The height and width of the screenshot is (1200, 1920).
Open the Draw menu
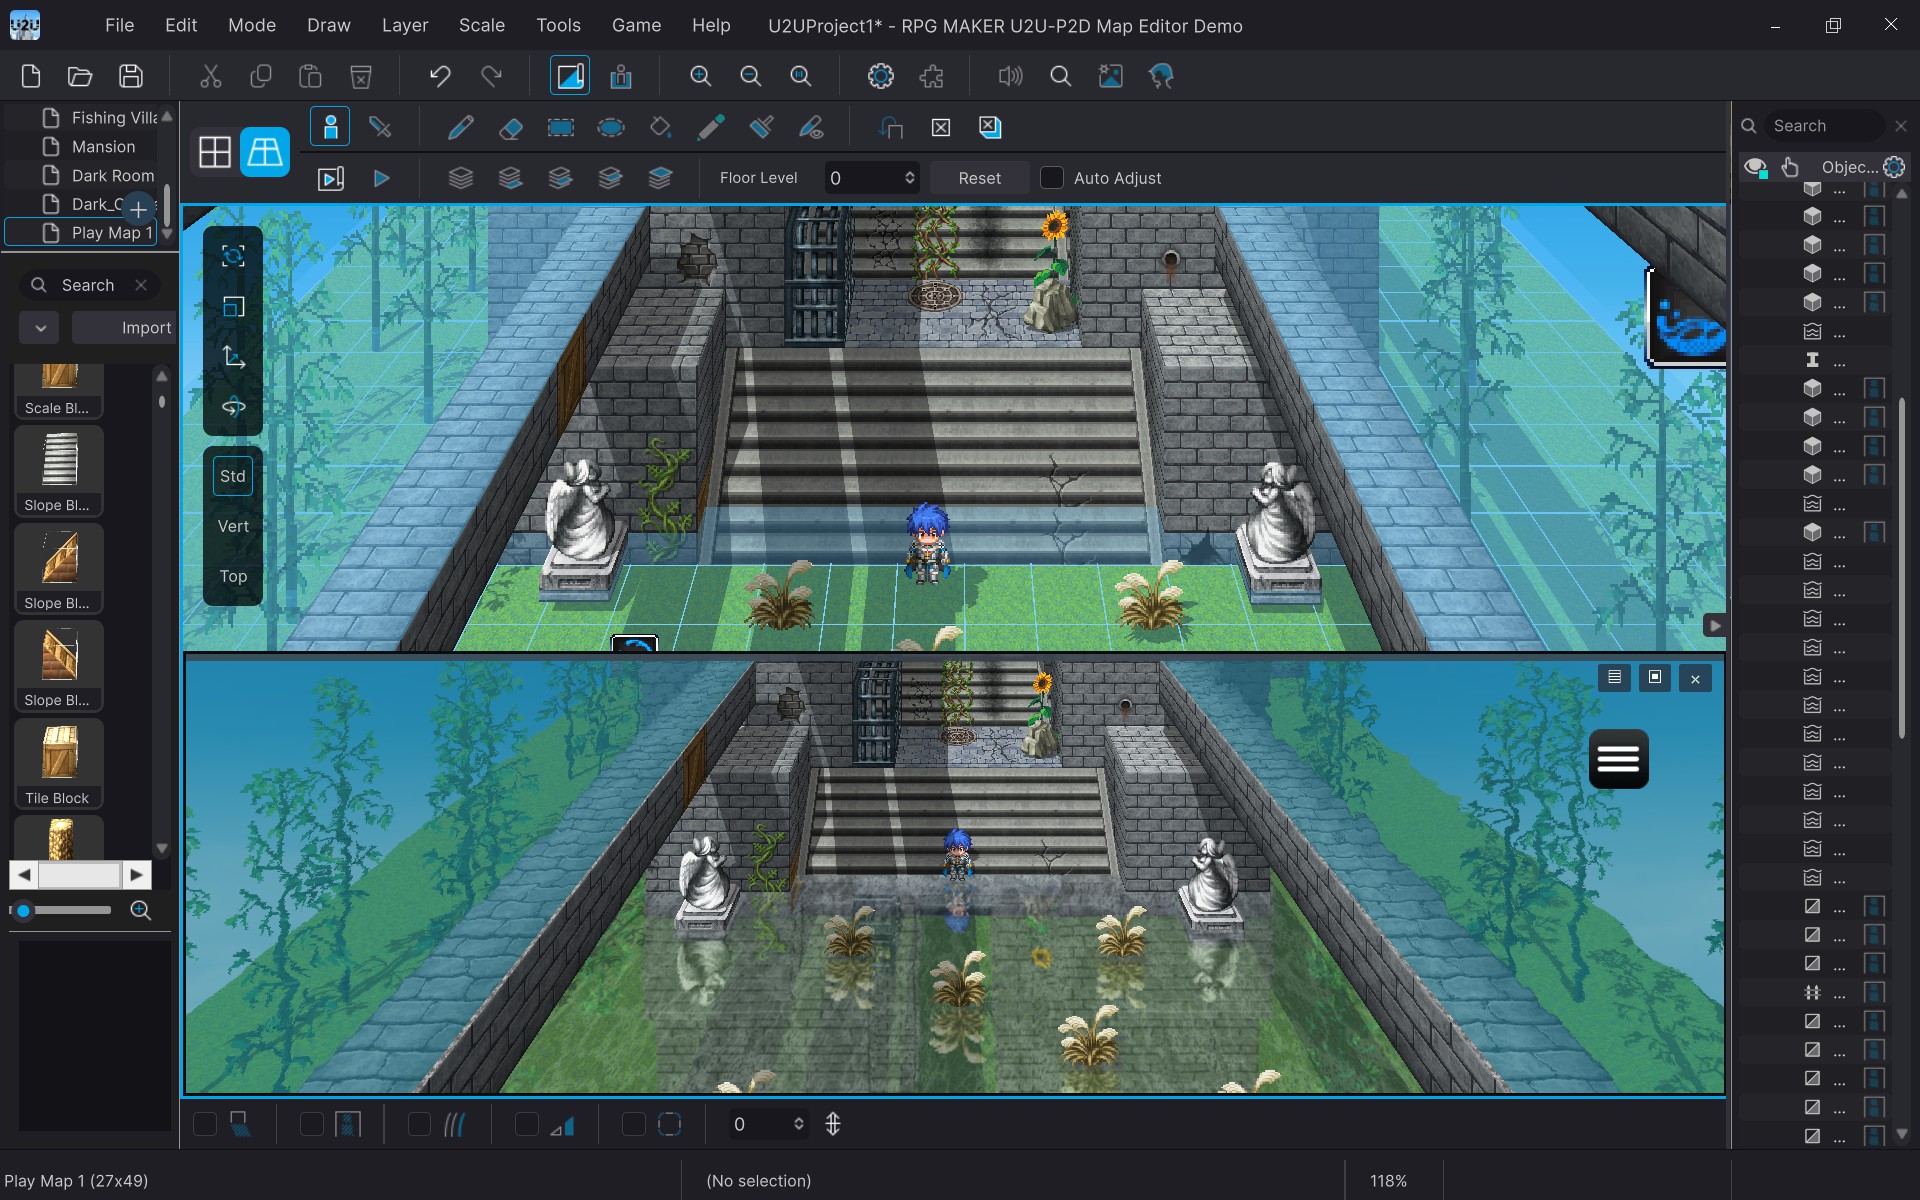[329, 25]
